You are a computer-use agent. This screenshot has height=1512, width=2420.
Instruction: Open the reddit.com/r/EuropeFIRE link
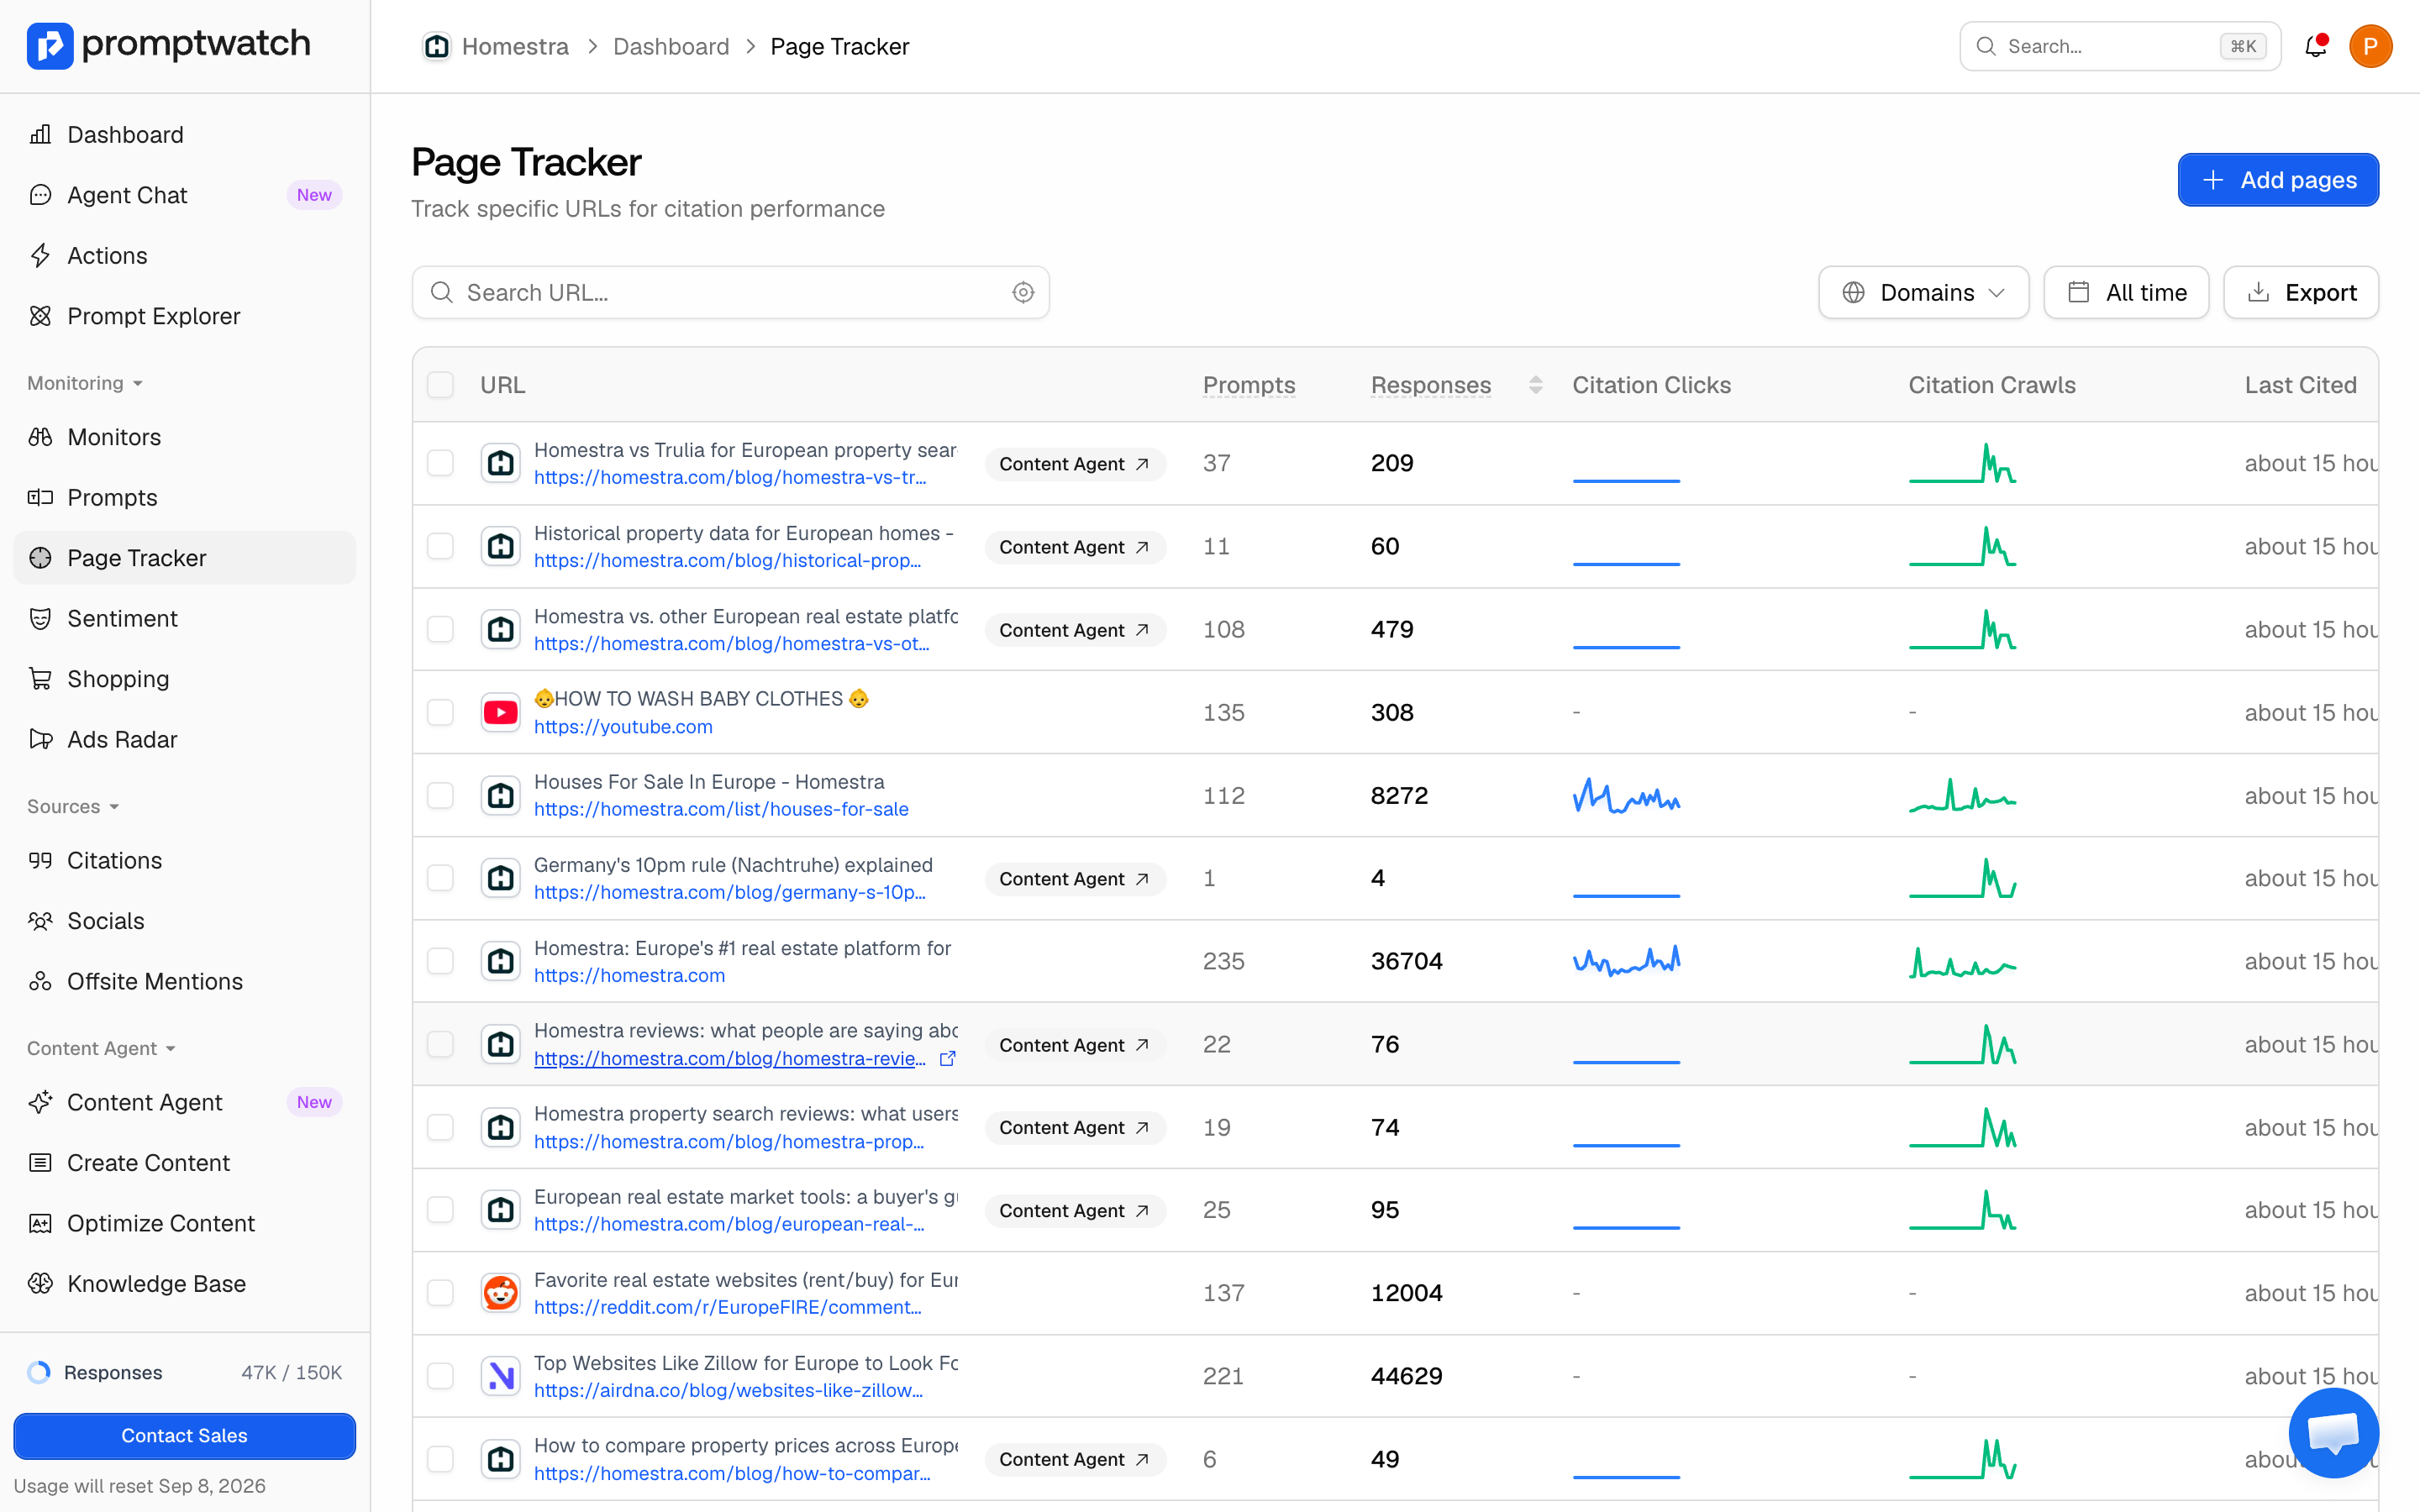(x=728, y=1307)
